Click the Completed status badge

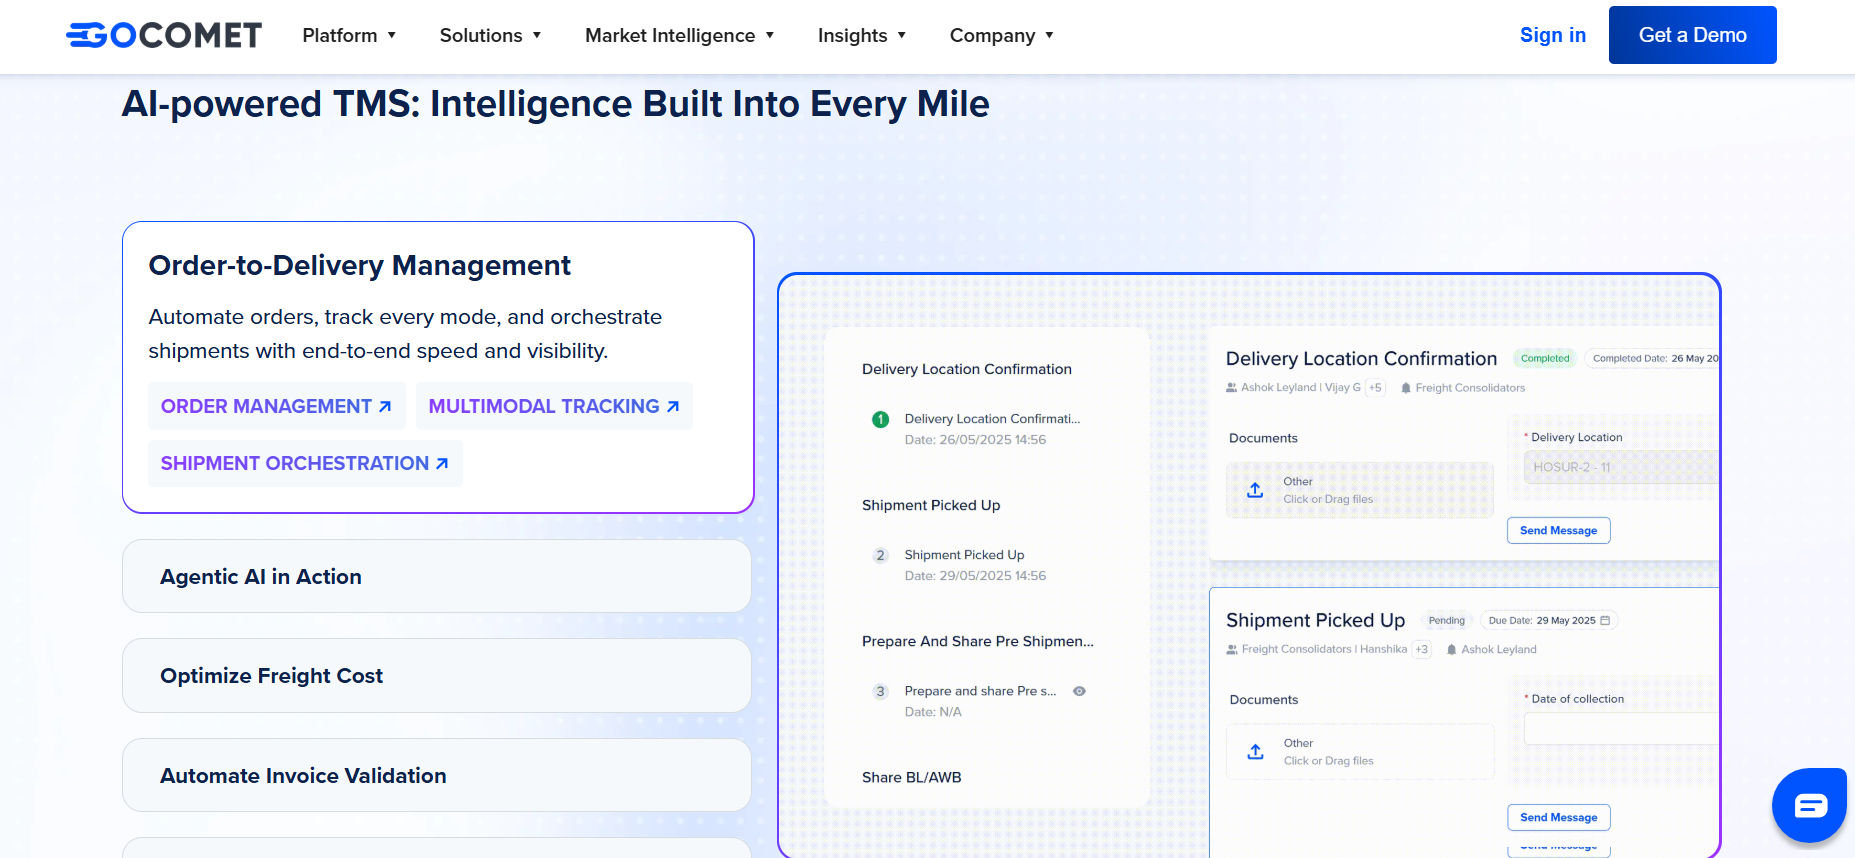[x=1545, y=359]
